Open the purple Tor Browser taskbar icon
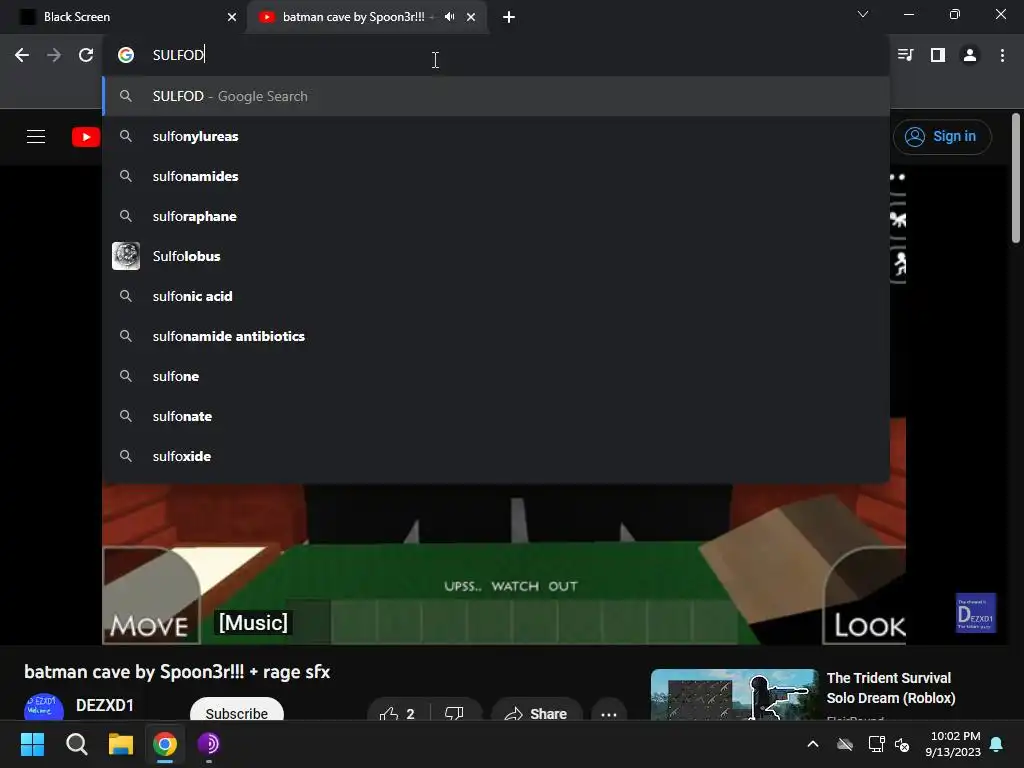Screen dimensions: 1024x768 [209, 744]
